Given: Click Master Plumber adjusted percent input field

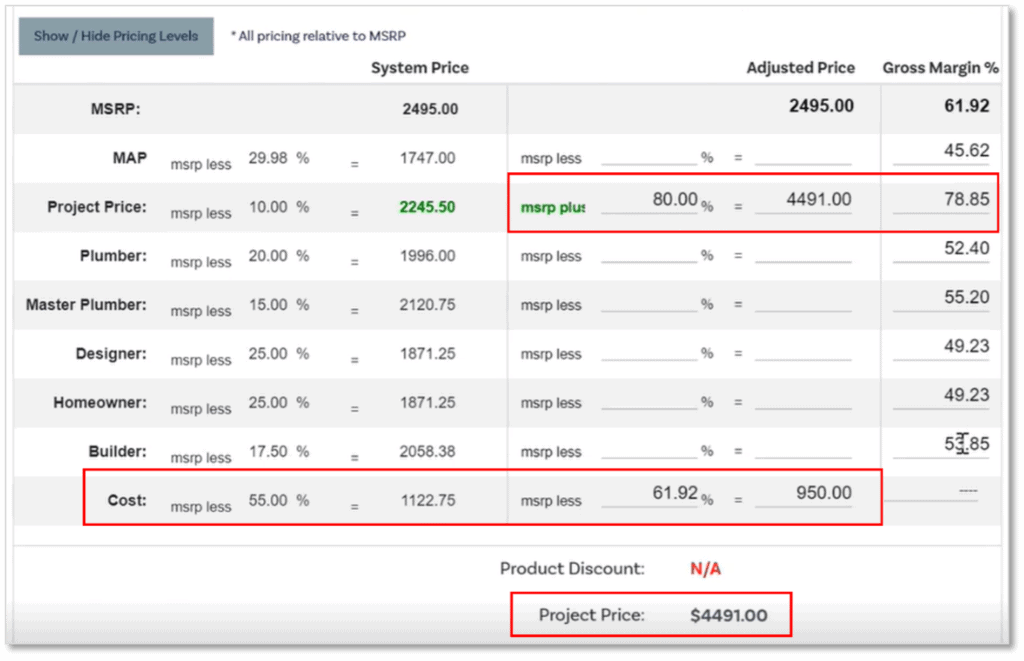Looking at the screenshot, I should [x=649, y=304].
